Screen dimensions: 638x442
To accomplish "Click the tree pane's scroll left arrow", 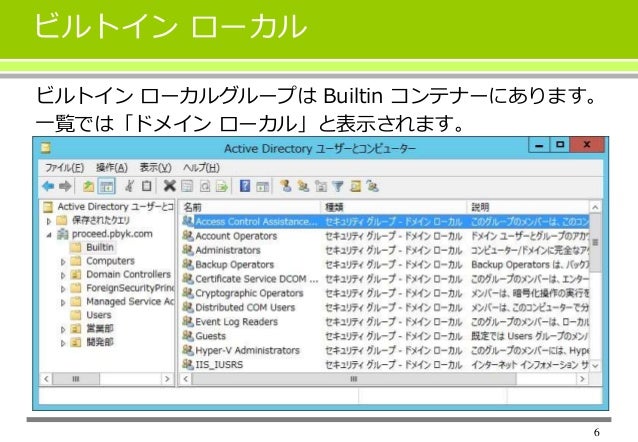I will (x=46, y=379).
